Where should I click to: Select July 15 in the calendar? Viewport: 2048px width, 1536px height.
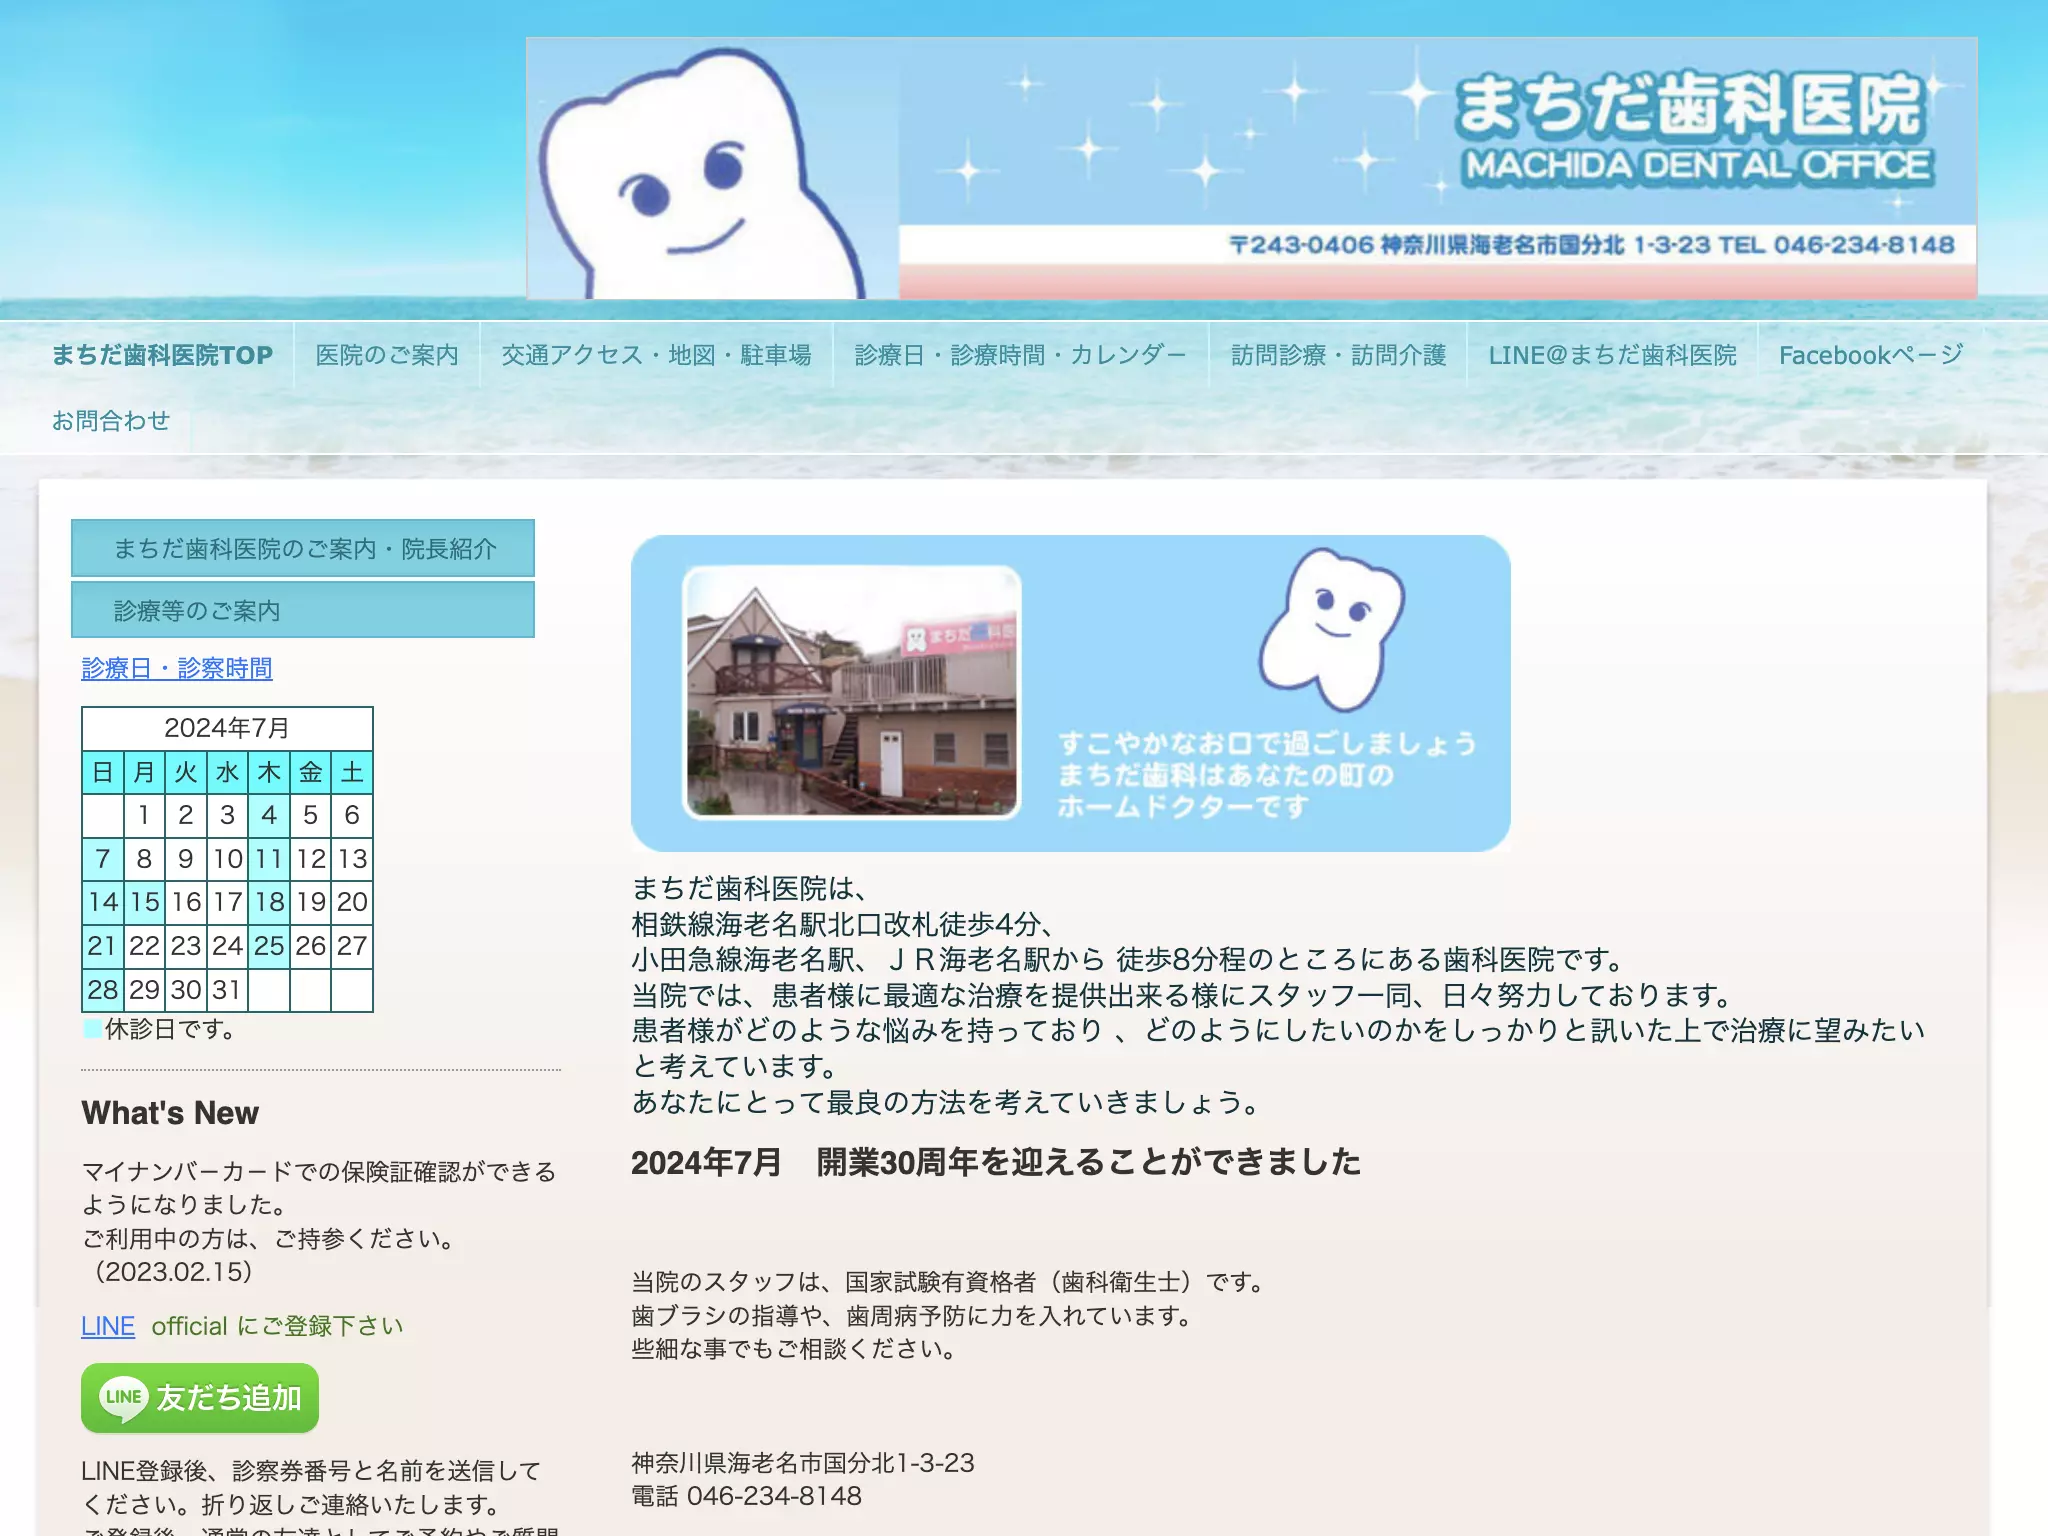[x=144, y=902]
